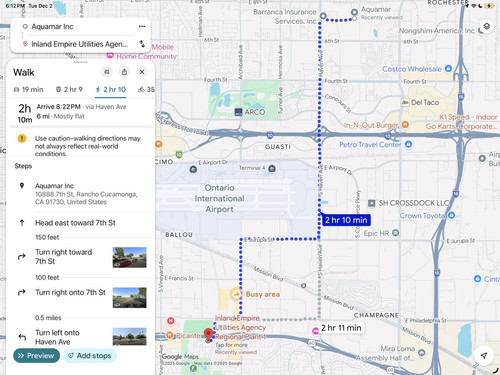Tap the caution warning icon
This screenshot has height=375, width=500.
click(x=22, y=138)
